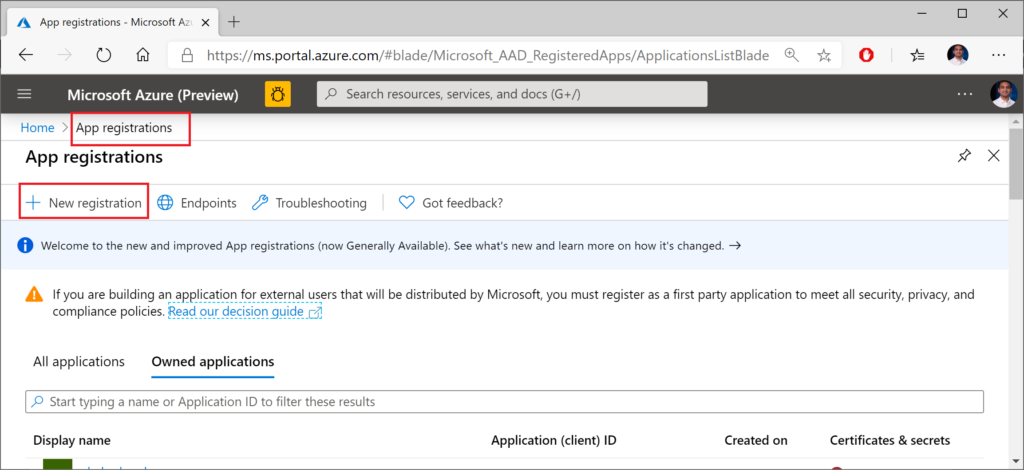The image size is (1024, 470).
Task: Click App registrations in the breadcrumb
Action: coord(124,128)
